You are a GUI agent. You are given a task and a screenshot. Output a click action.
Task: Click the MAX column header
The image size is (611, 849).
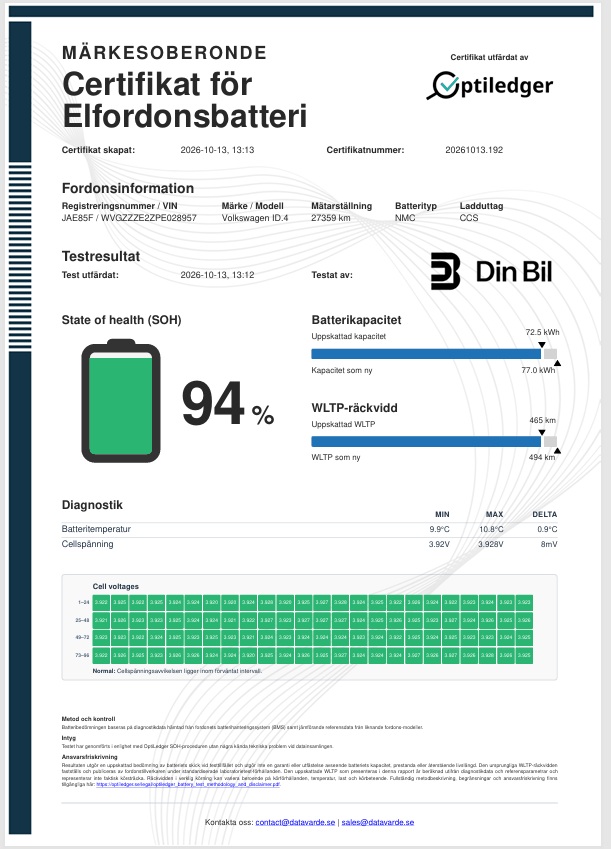point(495,514)
